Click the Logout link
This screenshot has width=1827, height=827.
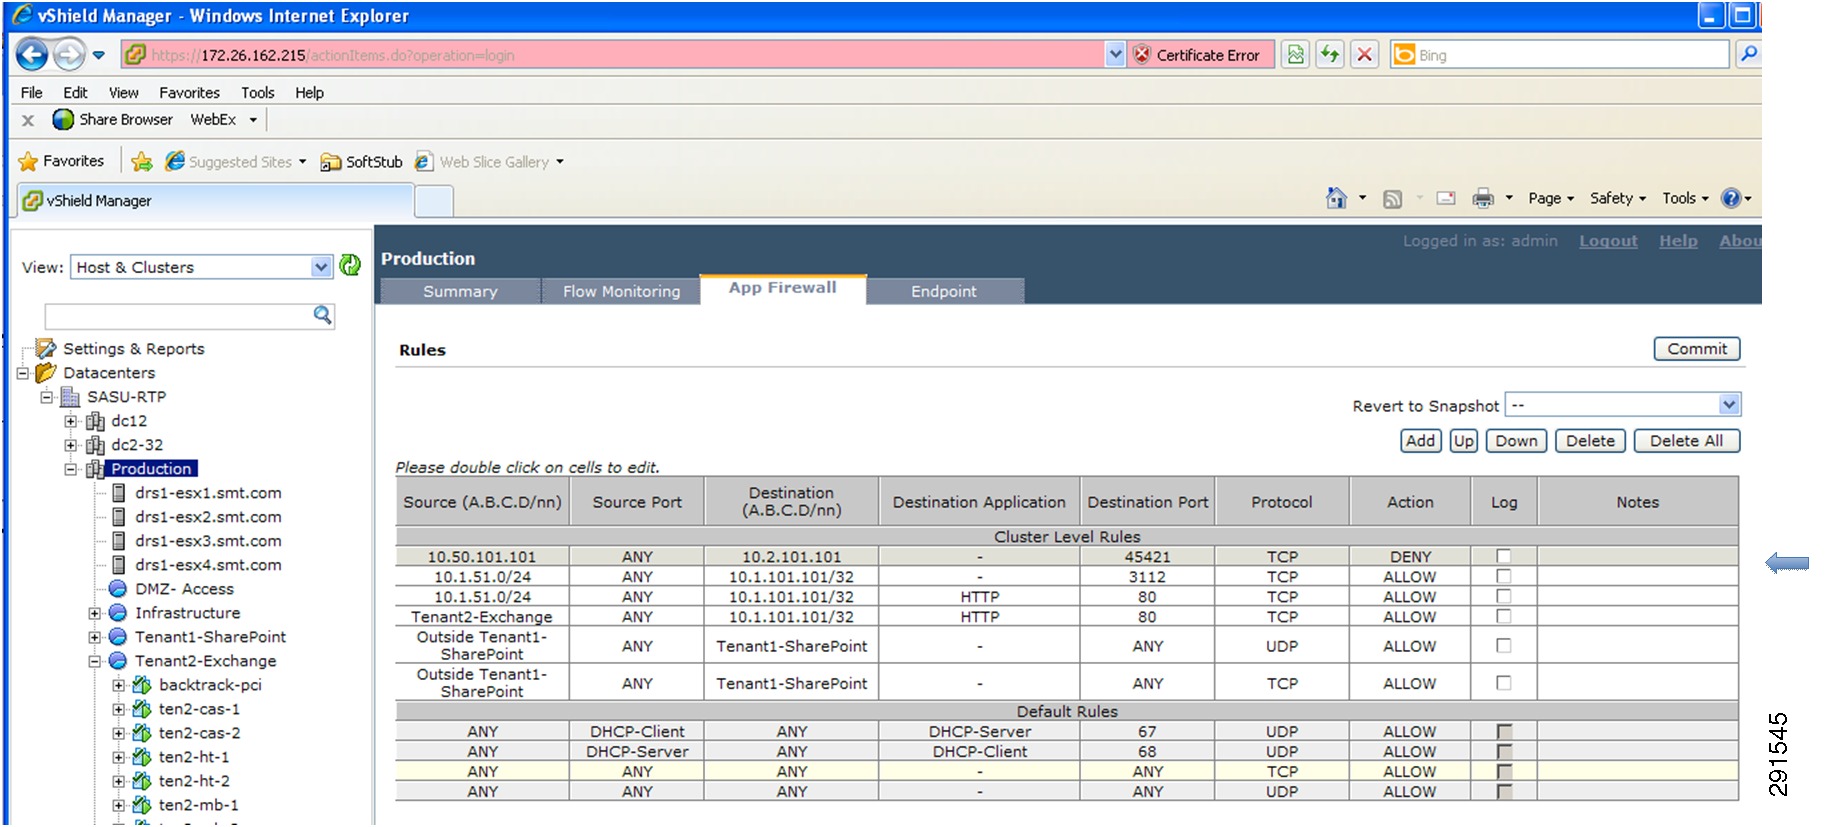click(1608, 241)
